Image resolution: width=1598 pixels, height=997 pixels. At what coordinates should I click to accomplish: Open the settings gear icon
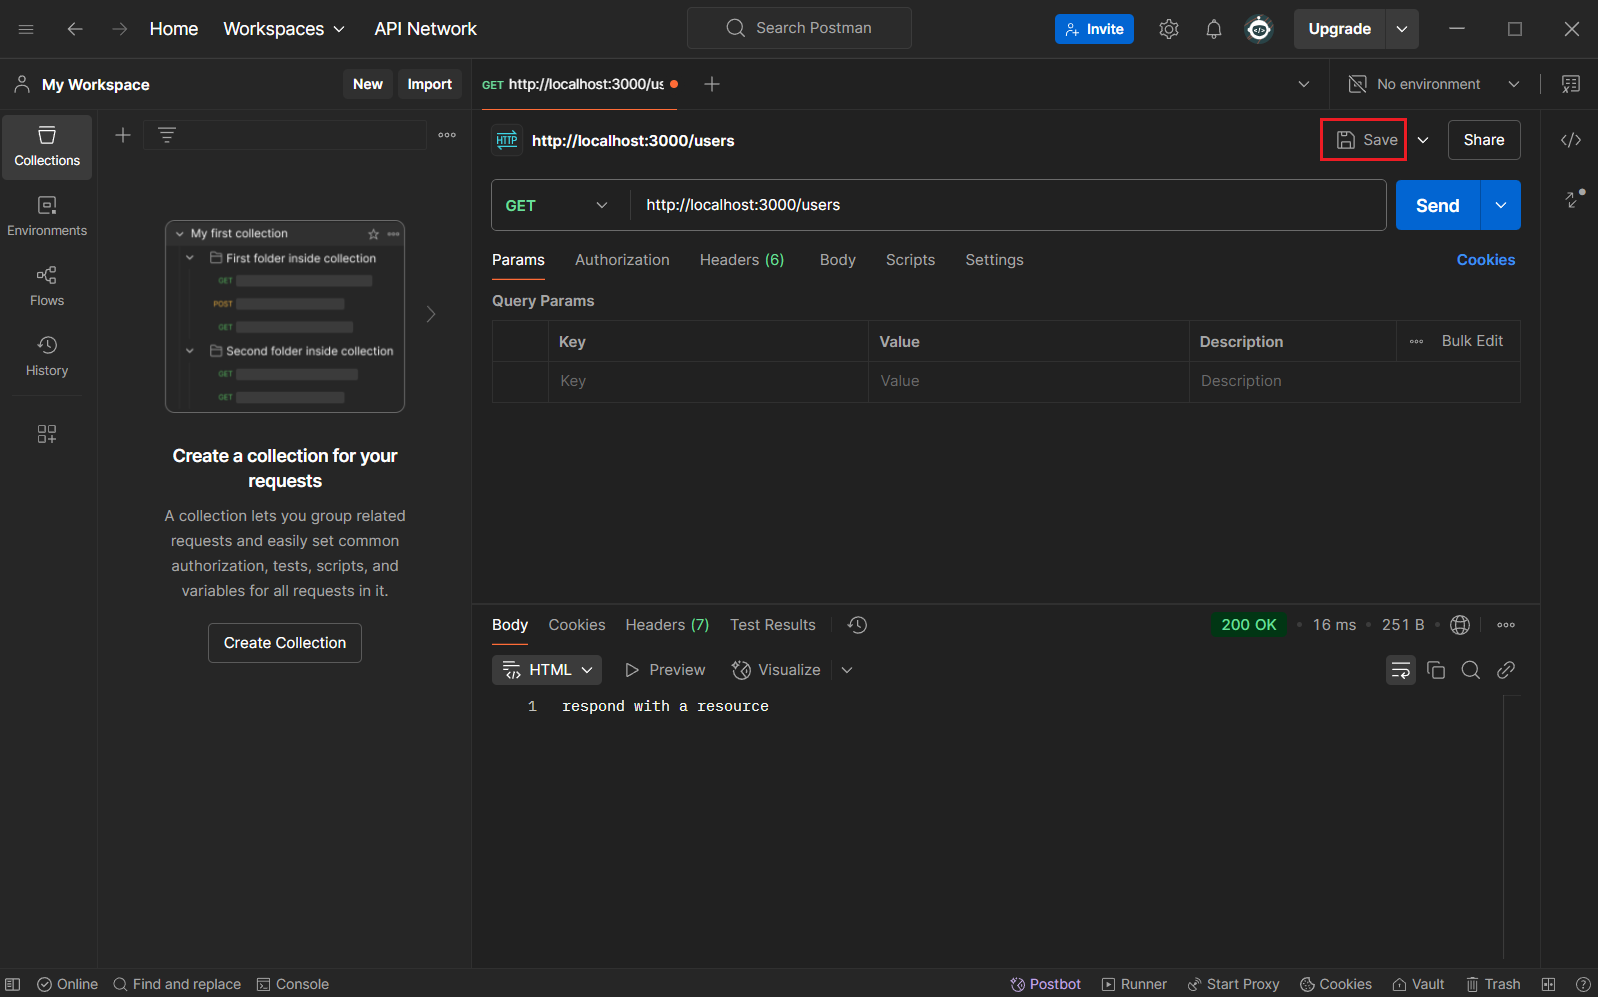pos(1169,29)
